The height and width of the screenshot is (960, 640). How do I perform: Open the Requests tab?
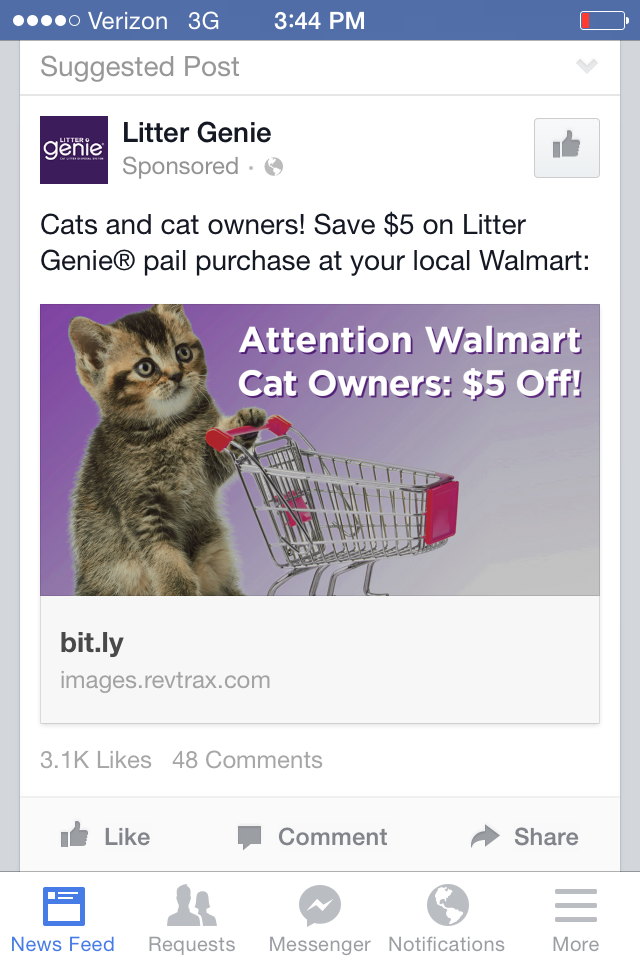tap(191, 919)
